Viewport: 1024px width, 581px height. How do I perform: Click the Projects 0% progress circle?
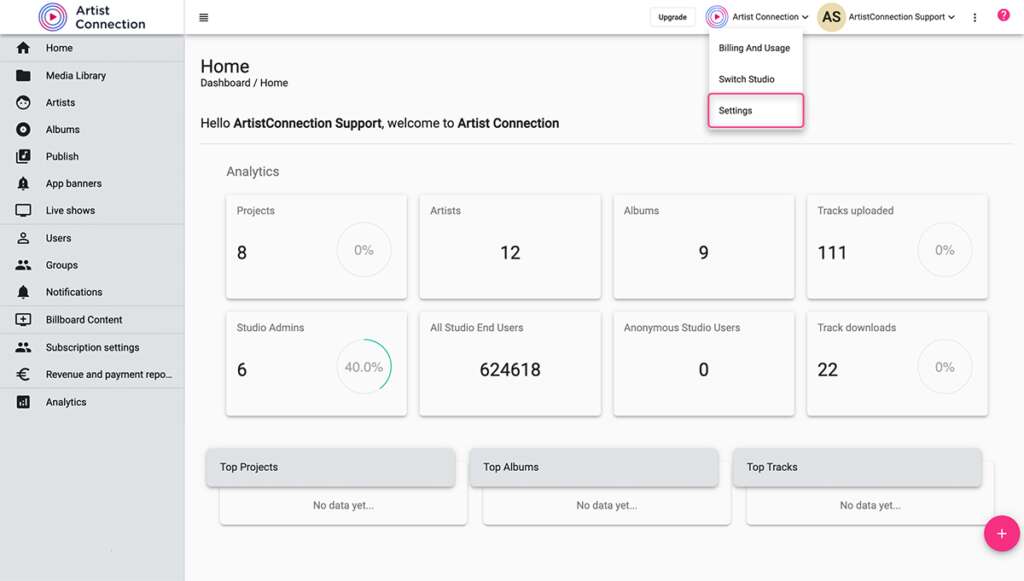tap(364, 249)
